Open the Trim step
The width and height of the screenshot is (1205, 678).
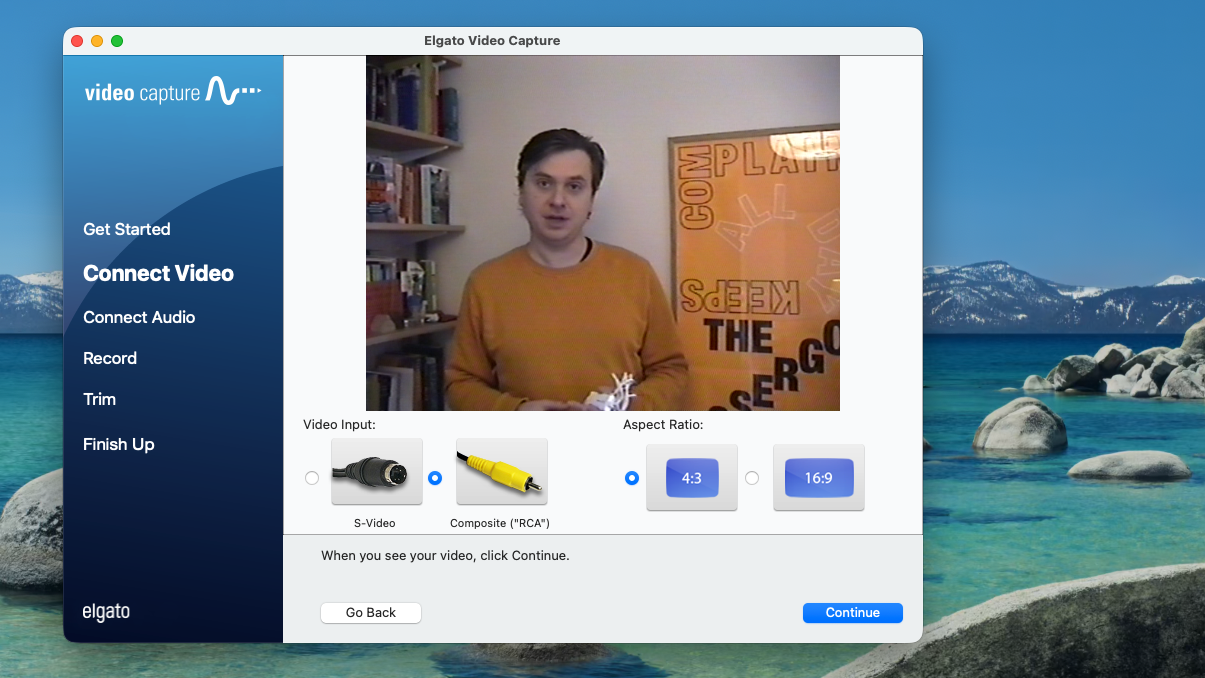[x=99, y=399]
